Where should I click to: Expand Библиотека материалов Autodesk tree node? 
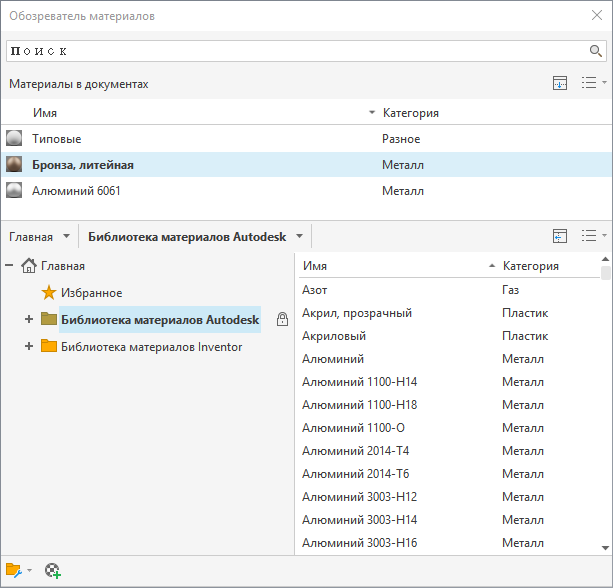click(x=29, y=320)
